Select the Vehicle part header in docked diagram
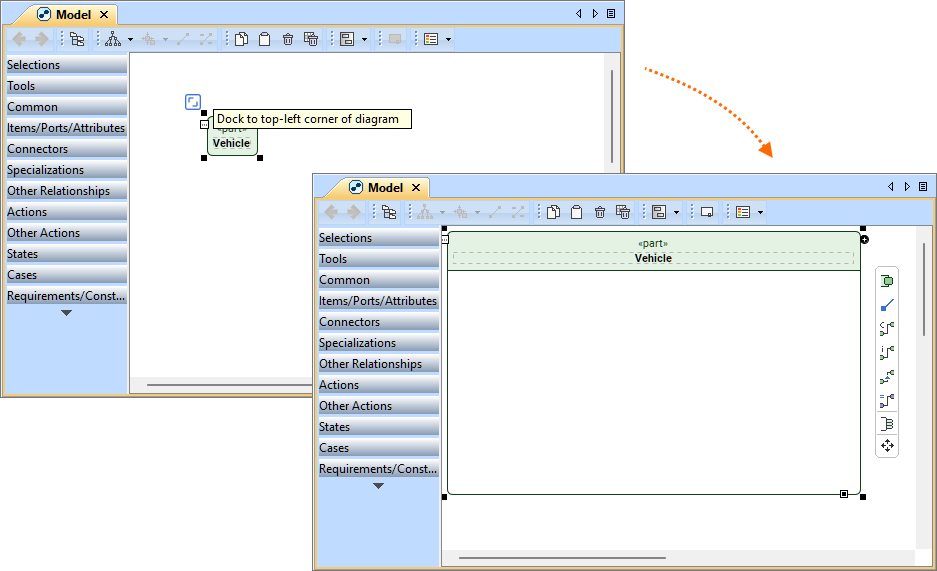 (x=653, y=251)
